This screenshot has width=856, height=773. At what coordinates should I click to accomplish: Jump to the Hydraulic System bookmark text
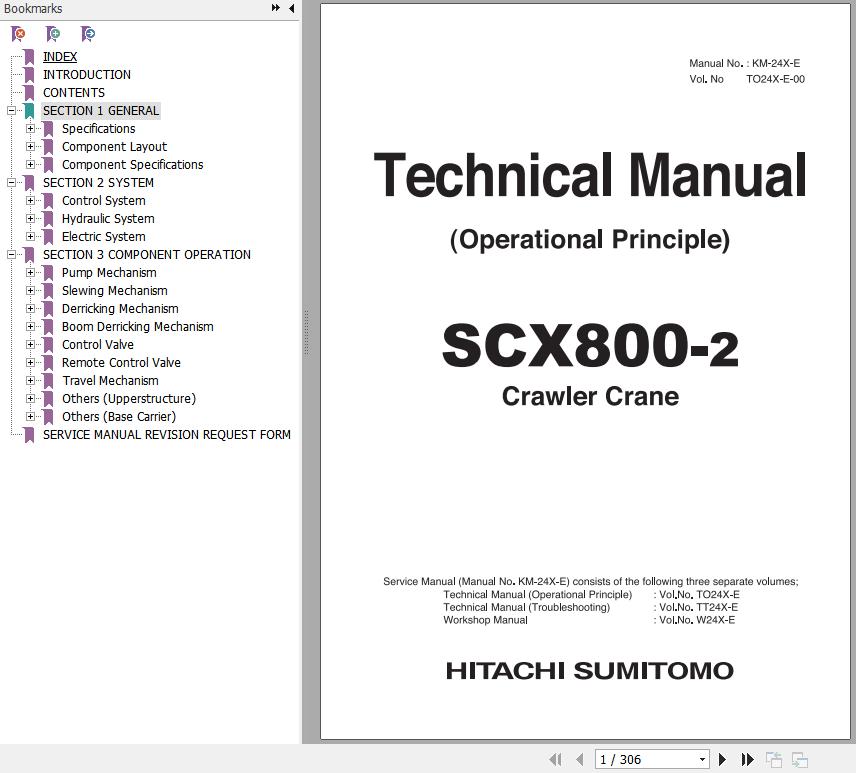click(108, 219)
